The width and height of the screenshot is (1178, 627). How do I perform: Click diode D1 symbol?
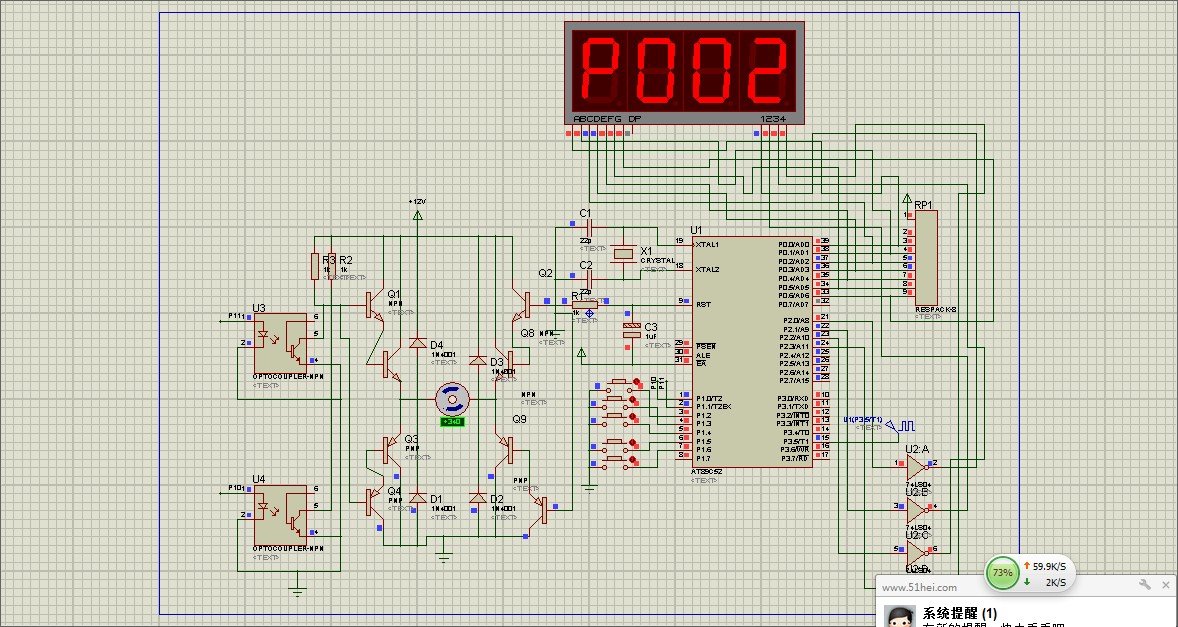click(x=418, y=498)
